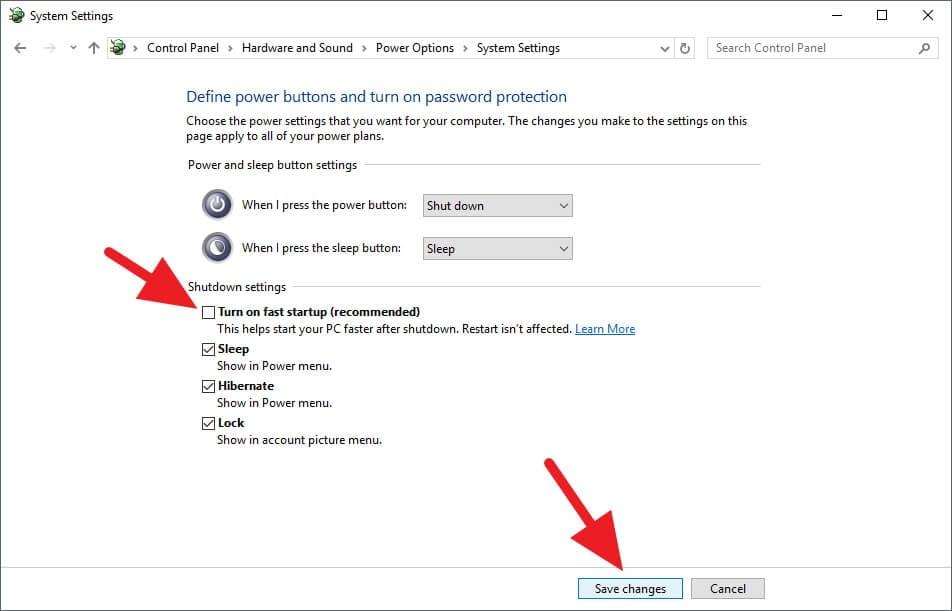Click the sleep button icon
The width and height of the screenshot is (952, 611).
point(217,247)
